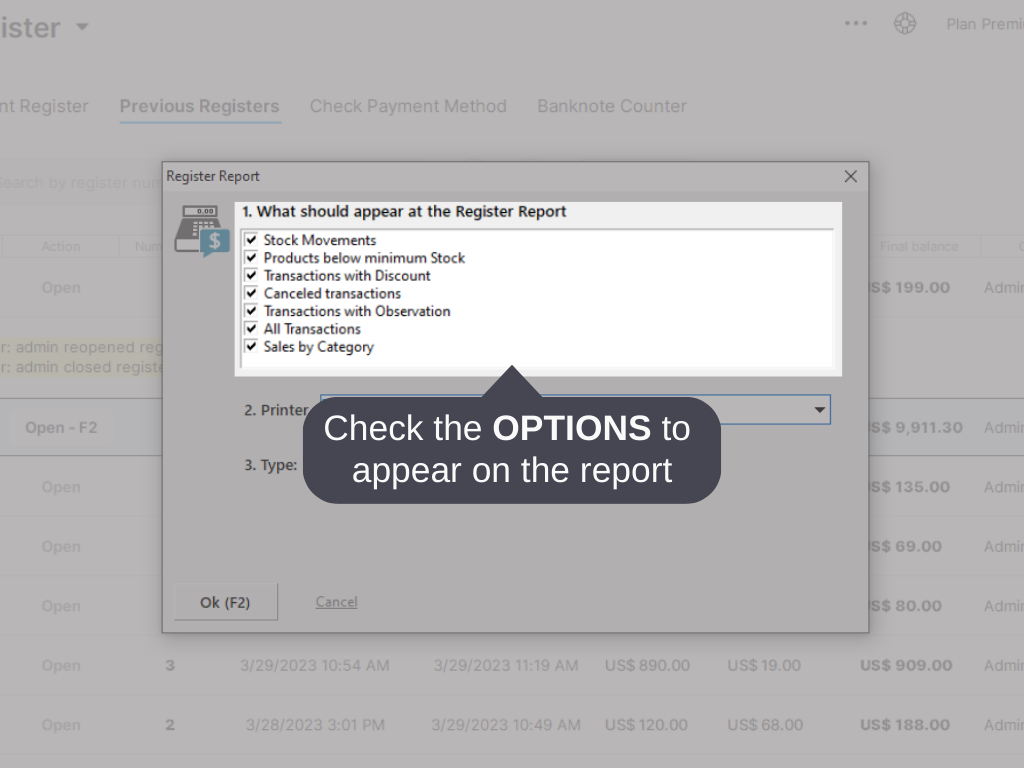The height and width of the screenshot is (768, 1024).
Task: Switch to the Previous Registers tab
Action: click(199, 106)
